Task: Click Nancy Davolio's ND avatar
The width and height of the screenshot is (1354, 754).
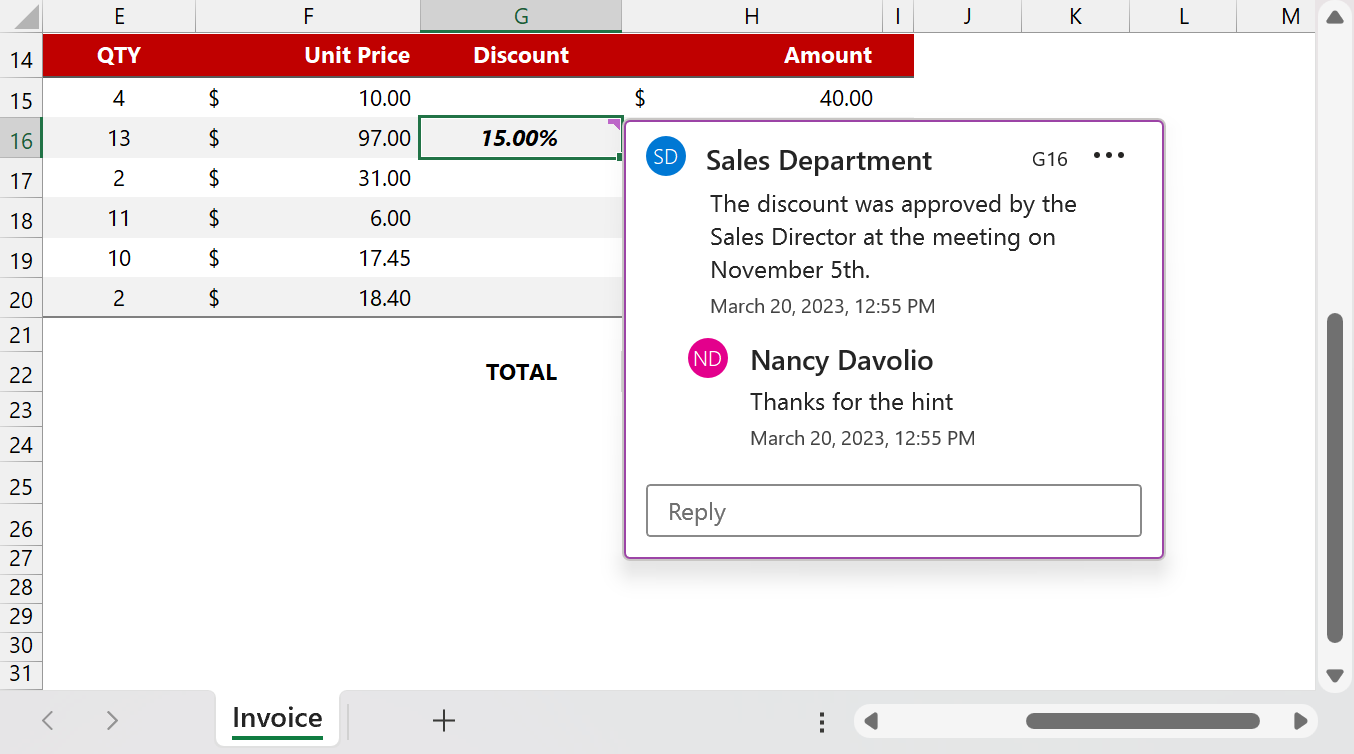Action: [708, 359]
